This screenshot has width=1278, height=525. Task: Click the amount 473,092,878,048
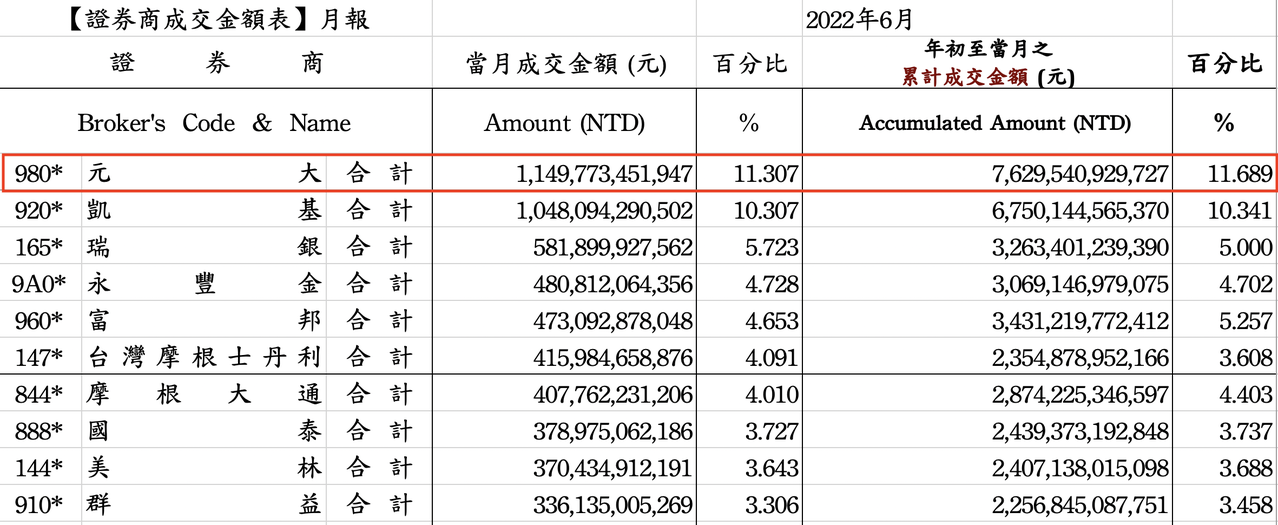[611, 321]
